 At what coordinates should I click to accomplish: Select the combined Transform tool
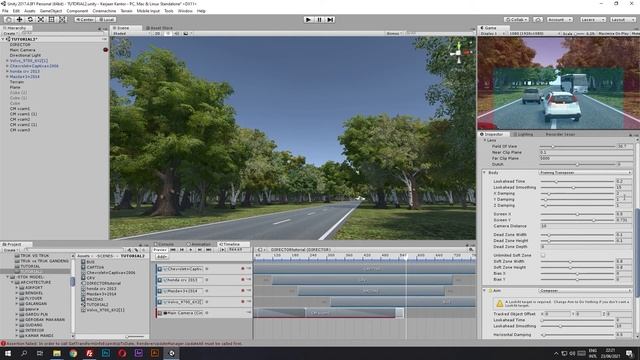pyautogui.click(x=62, y=19)
